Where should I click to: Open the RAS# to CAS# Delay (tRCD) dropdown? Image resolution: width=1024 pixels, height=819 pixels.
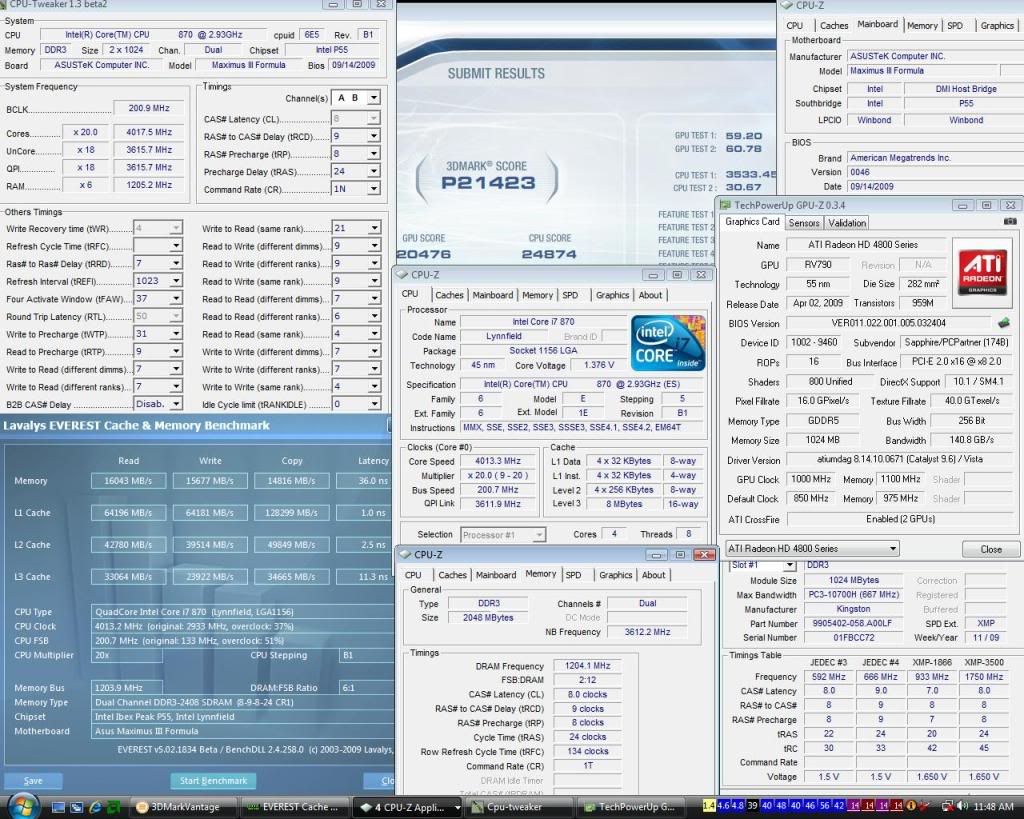click(374, 136)
